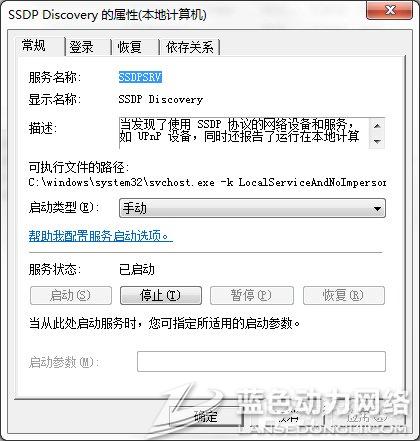Expand the 启动类型 dropdown showing 手动
420x441 pixels.
pyautogui.click(x=252, y=208)
